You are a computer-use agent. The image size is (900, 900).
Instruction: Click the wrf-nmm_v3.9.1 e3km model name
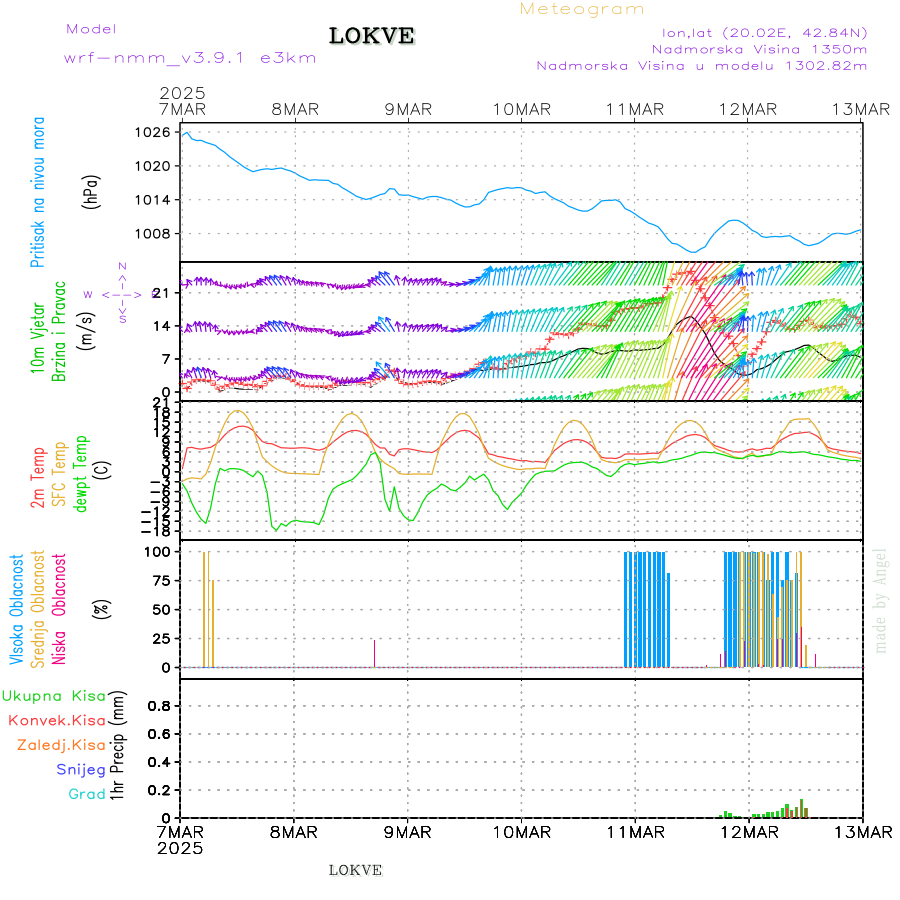(190, 57)
